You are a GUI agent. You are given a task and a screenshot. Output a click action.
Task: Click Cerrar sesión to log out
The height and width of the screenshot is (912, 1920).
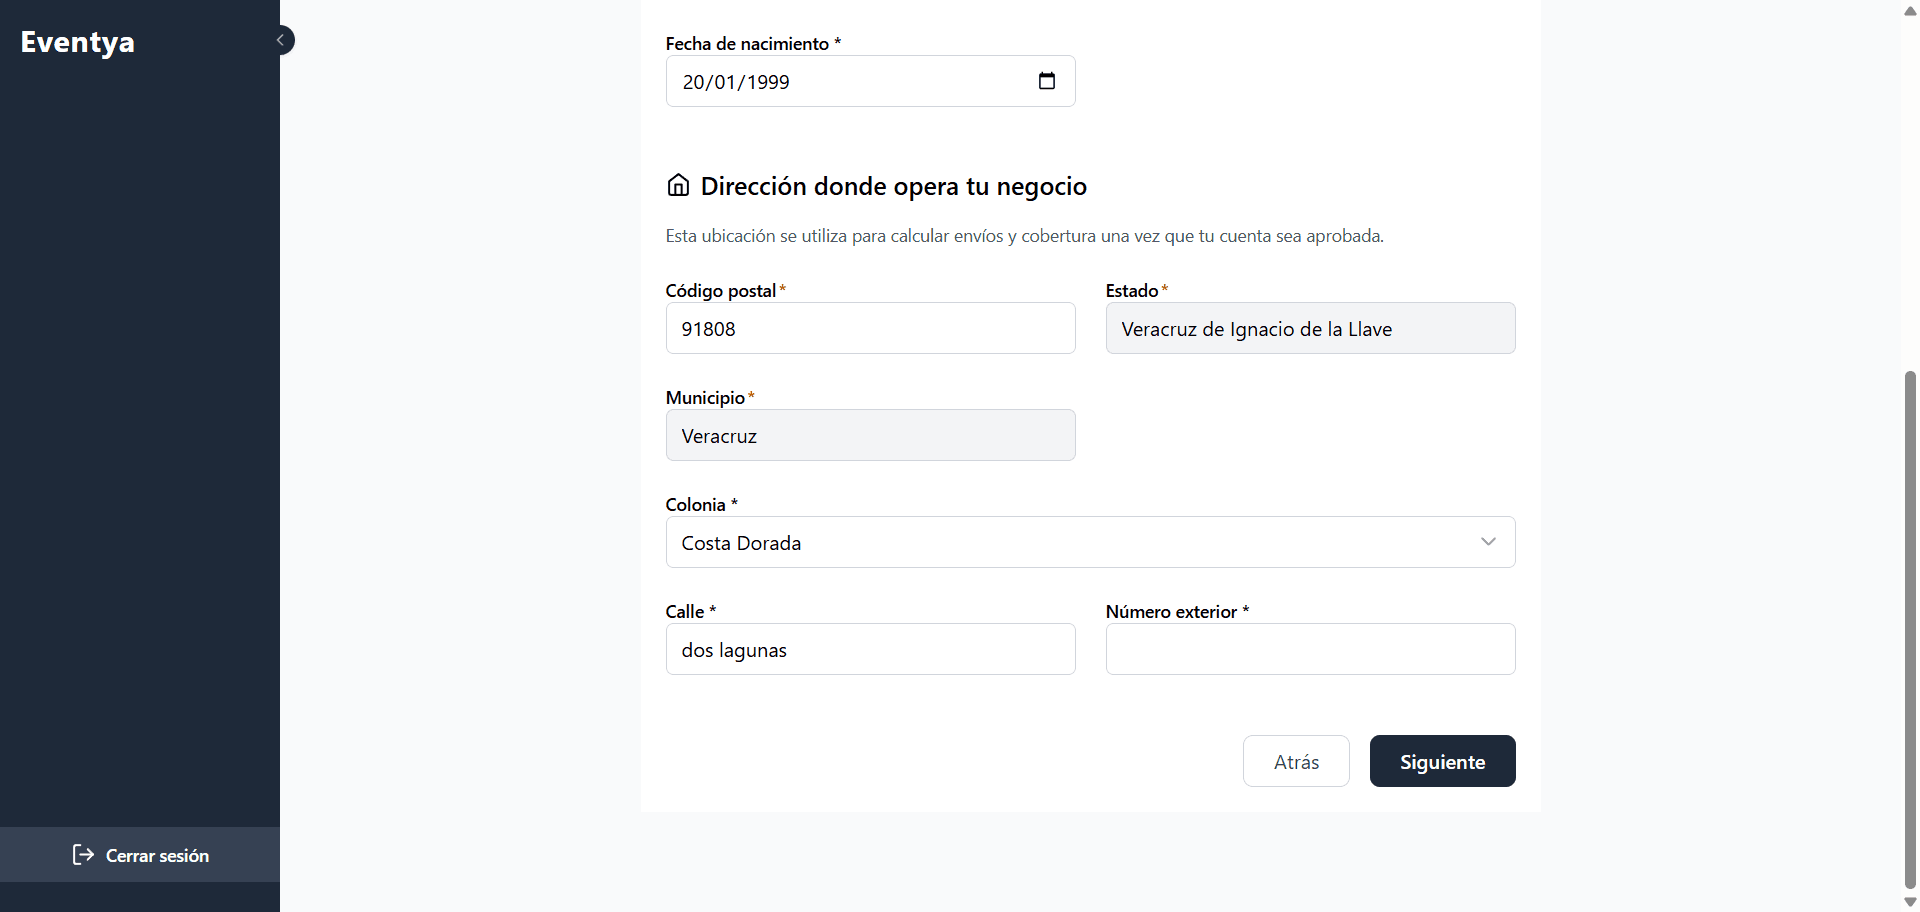156,855
